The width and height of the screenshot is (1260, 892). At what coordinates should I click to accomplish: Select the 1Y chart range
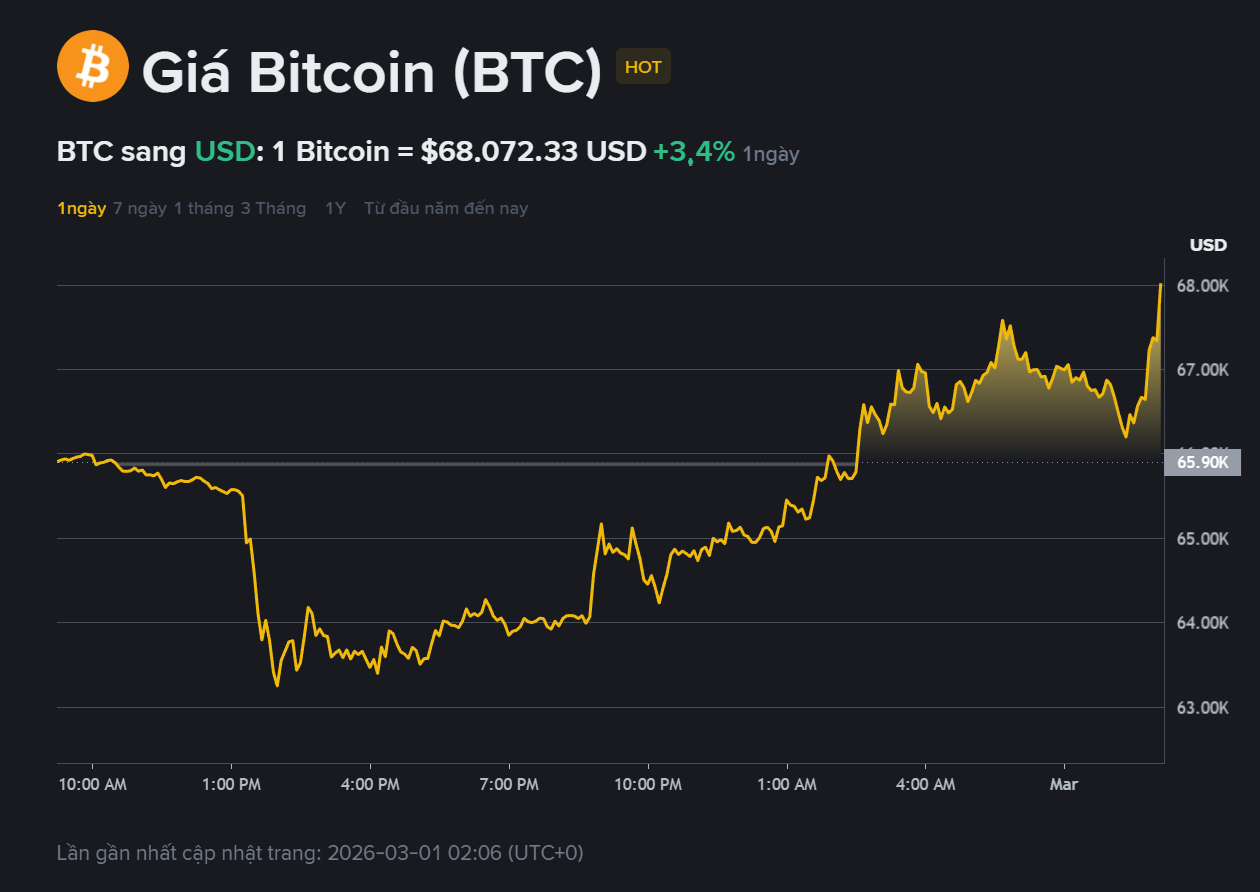335,208
